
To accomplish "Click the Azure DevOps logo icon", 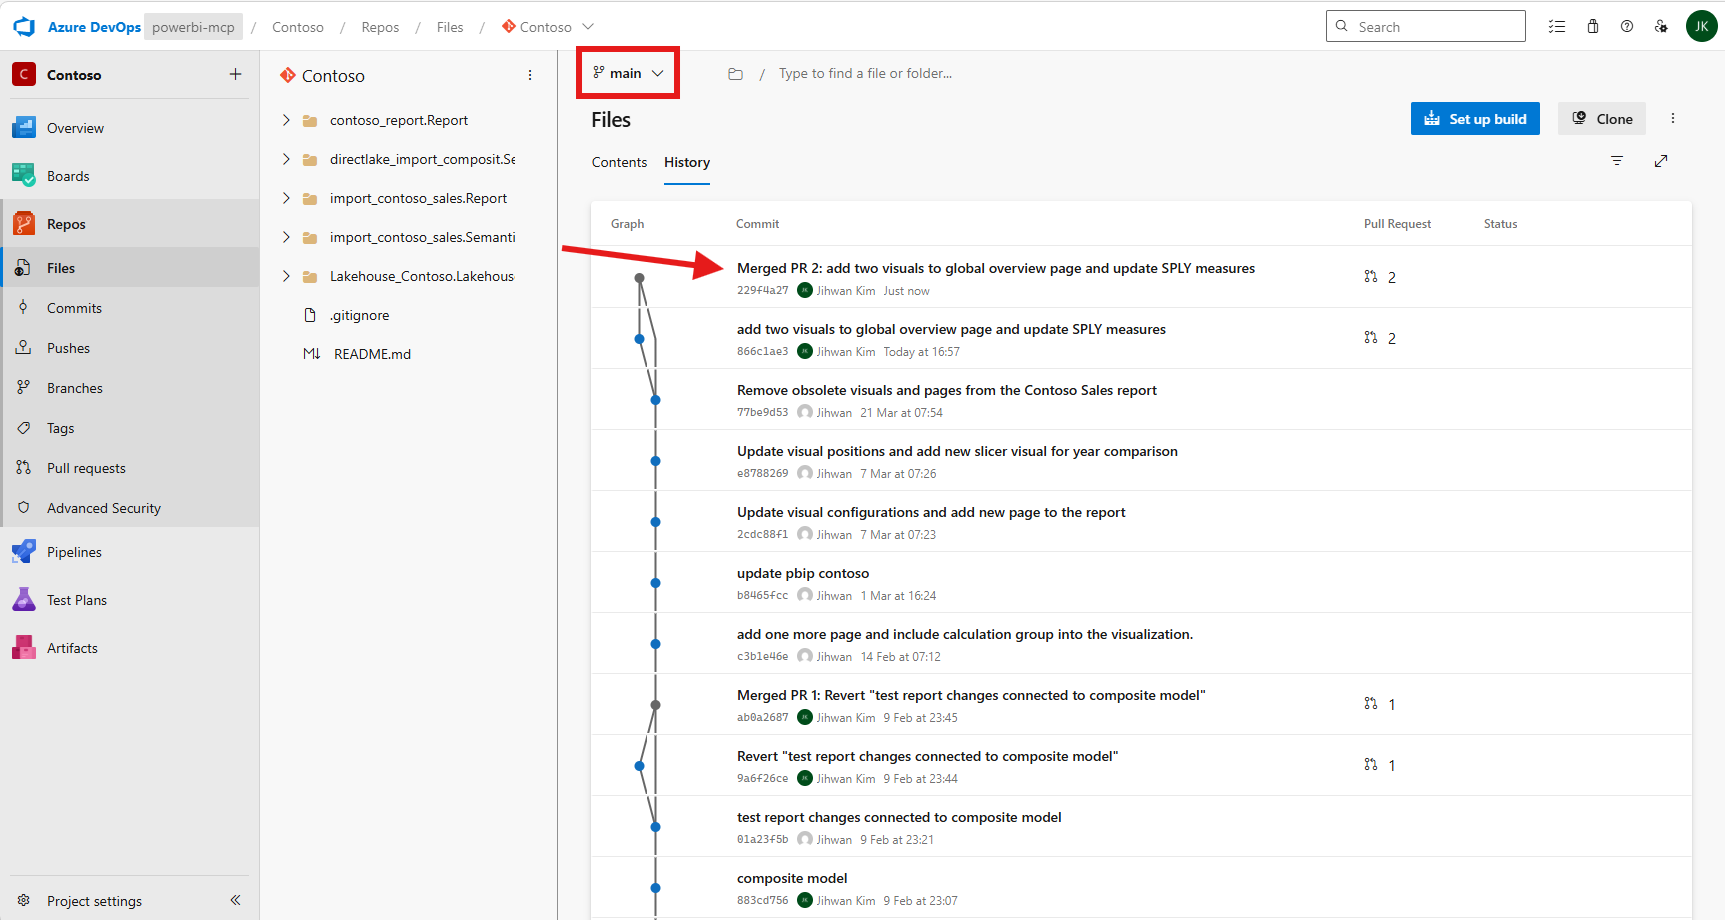I will pyautogui.click(x=24, y=27).
